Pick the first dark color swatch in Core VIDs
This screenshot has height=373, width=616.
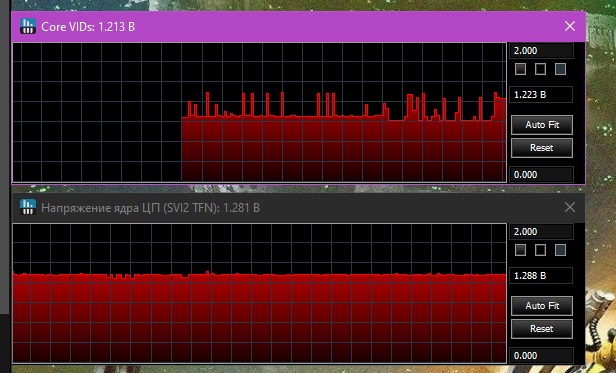521,69
